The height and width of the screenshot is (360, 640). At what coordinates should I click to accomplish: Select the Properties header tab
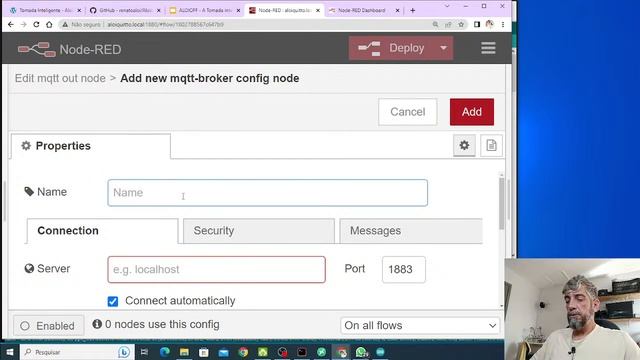[91, 146]
